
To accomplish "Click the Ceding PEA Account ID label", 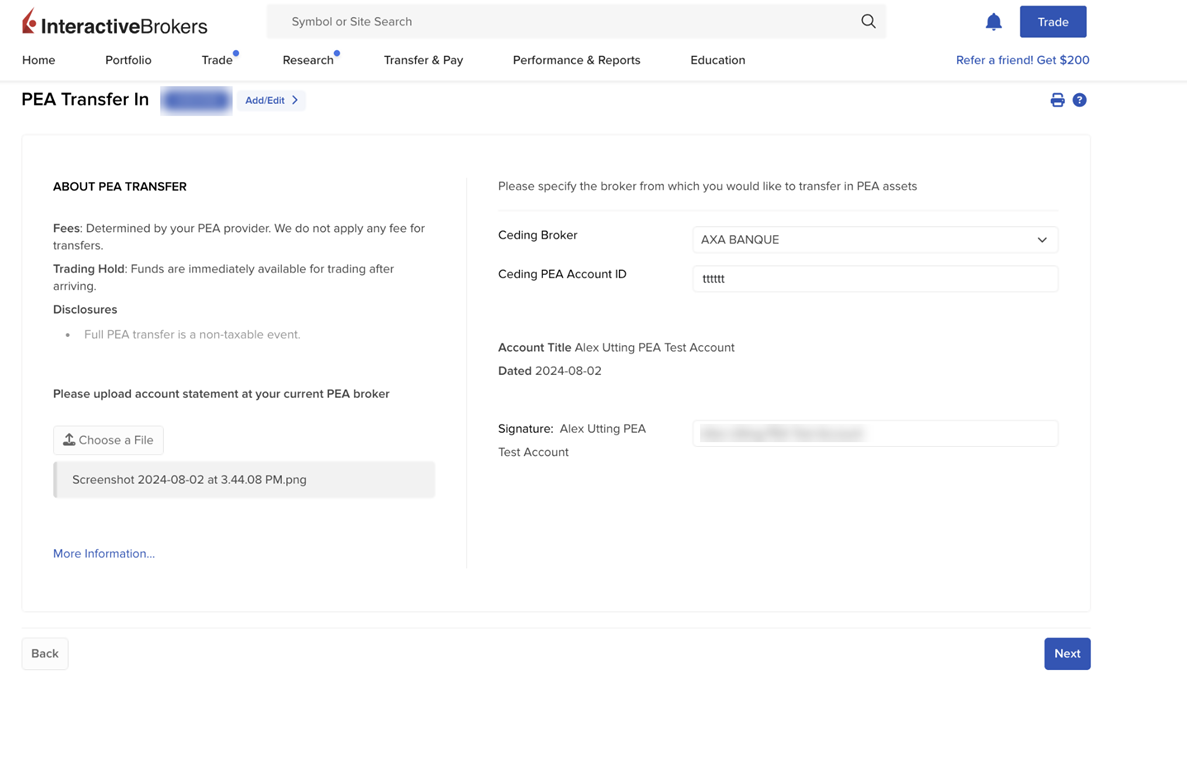I will (x=562, y=274).
